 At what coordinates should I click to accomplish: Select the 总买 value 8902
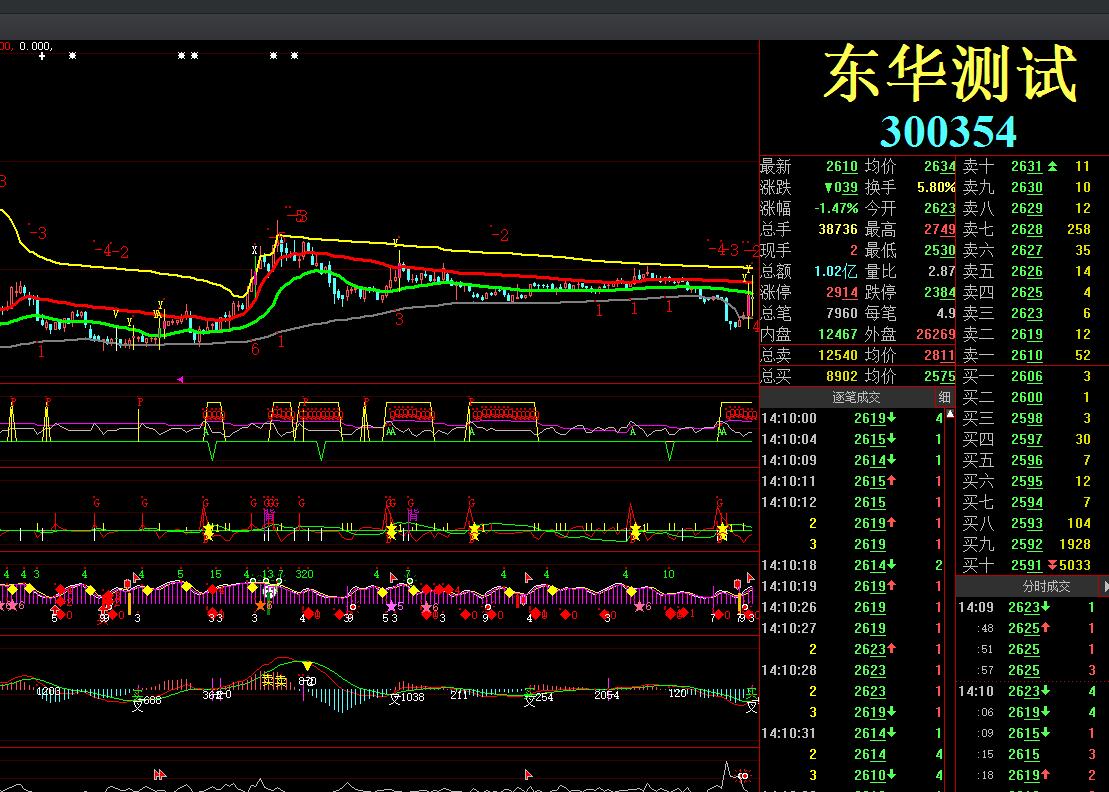842,376
